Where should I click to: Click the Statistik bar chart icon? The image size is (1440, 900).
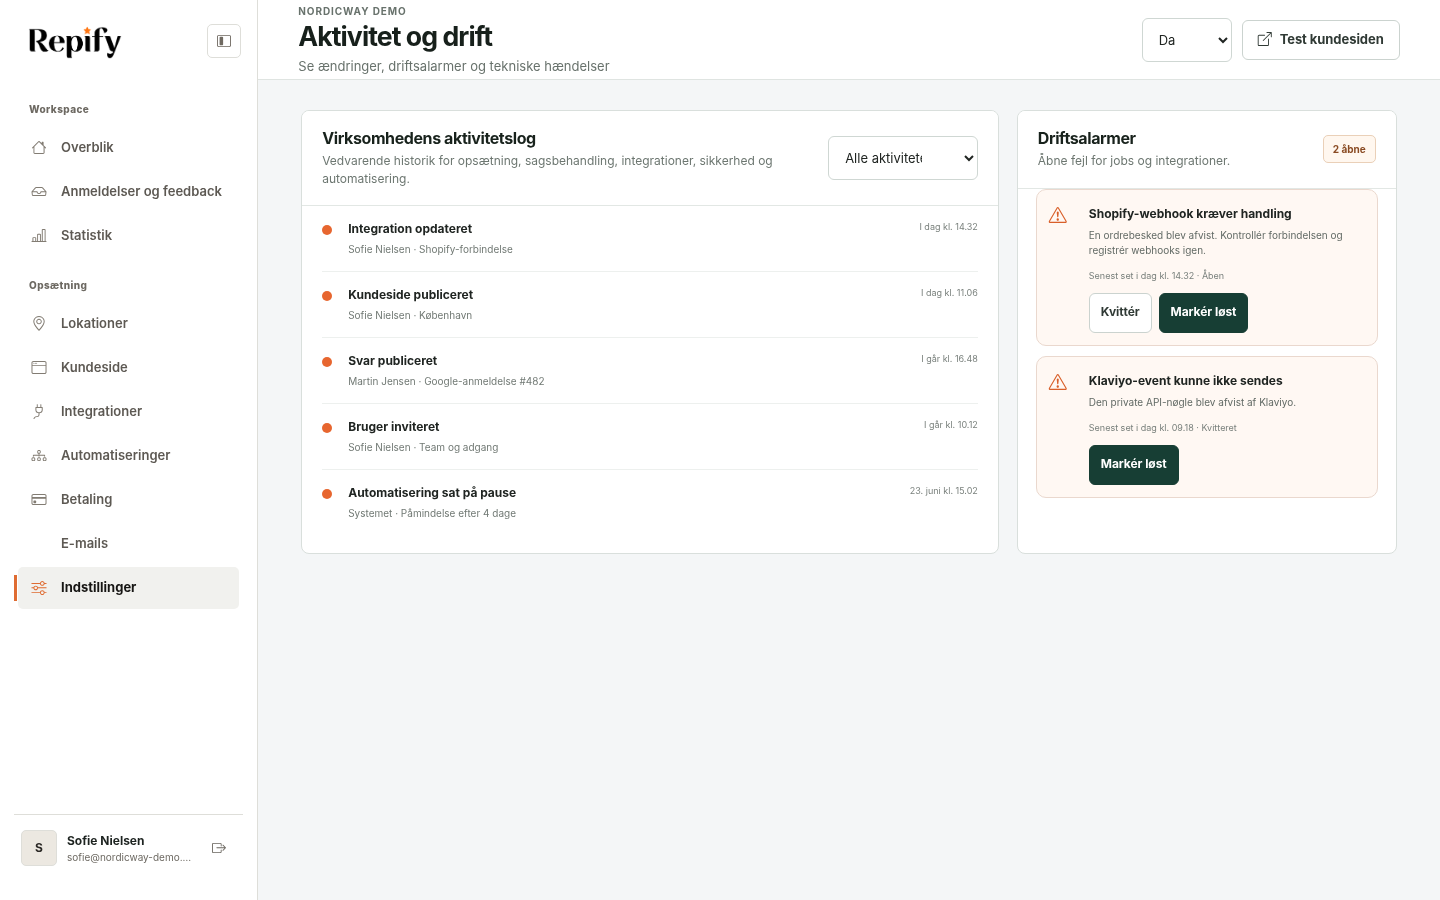click(39, 235)
